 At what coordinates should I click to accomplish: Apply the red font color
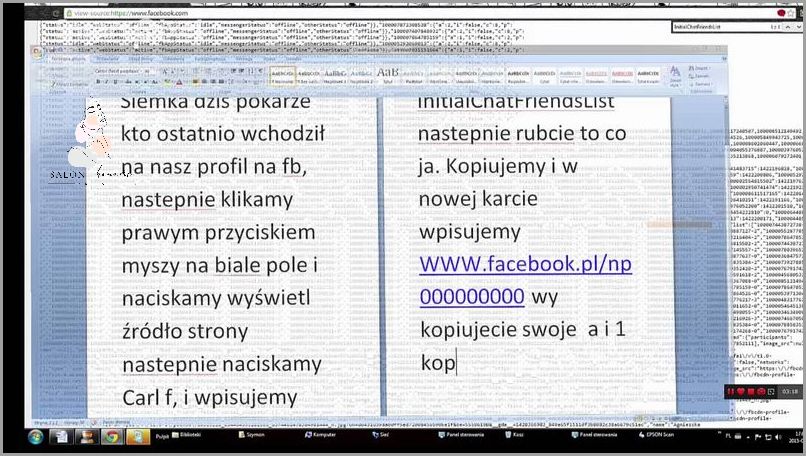click(179, 82)
